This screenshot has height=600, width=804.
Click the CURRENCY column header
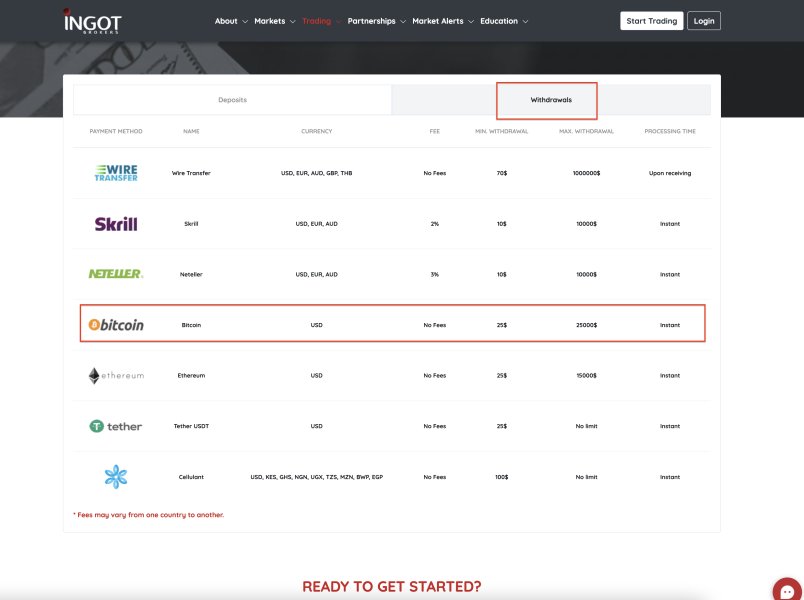click(316, 131)
